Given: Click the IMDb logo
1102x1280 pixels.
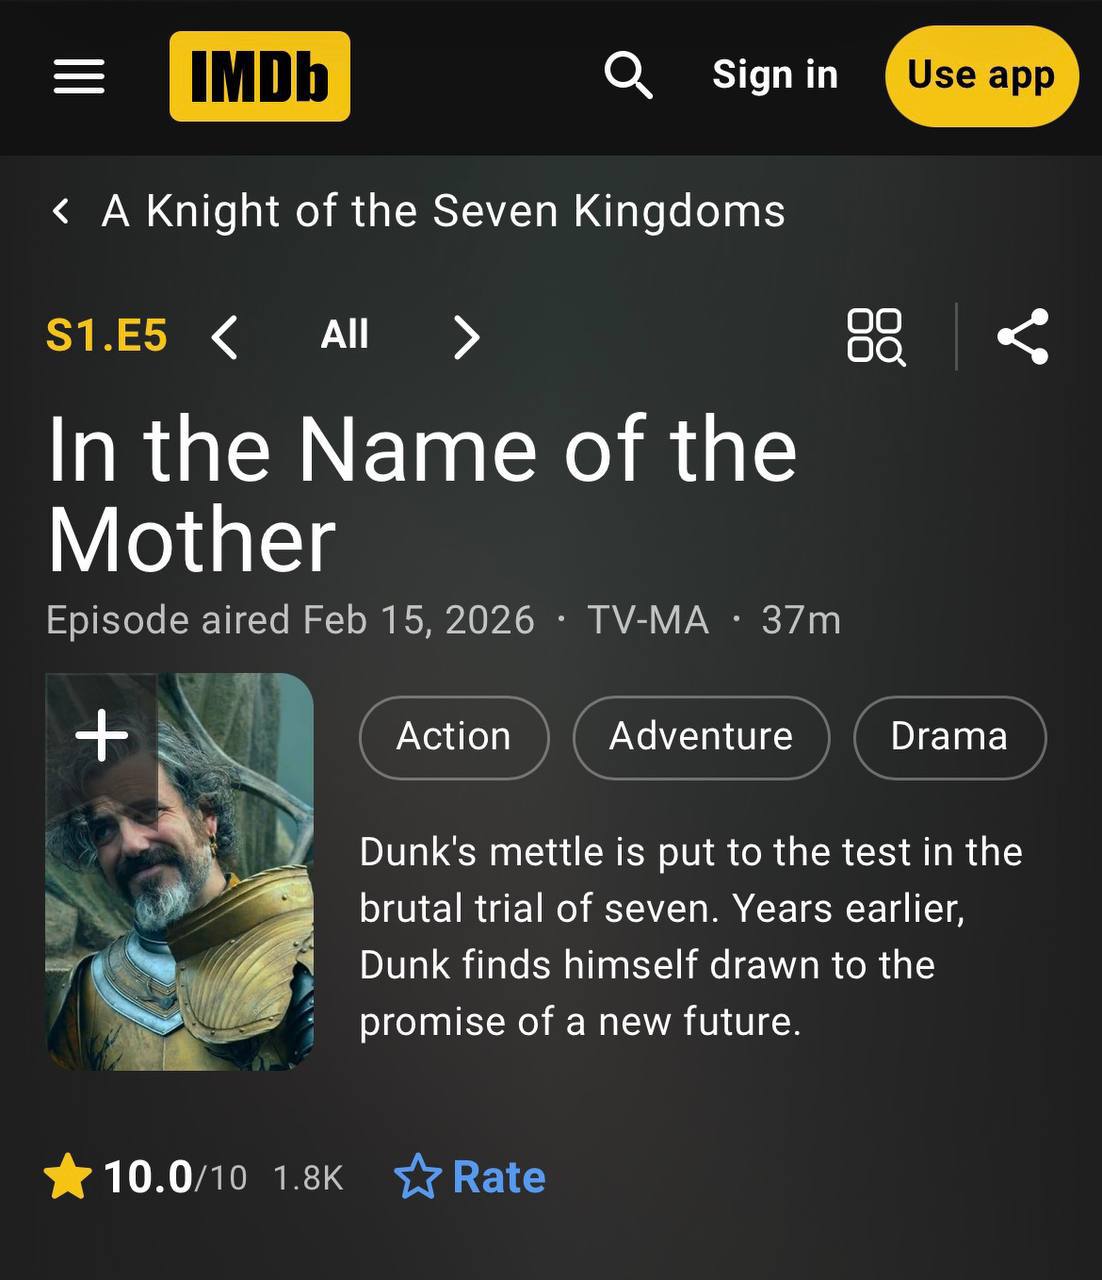Looking at the screenshot, I should [x=260, y=76].
